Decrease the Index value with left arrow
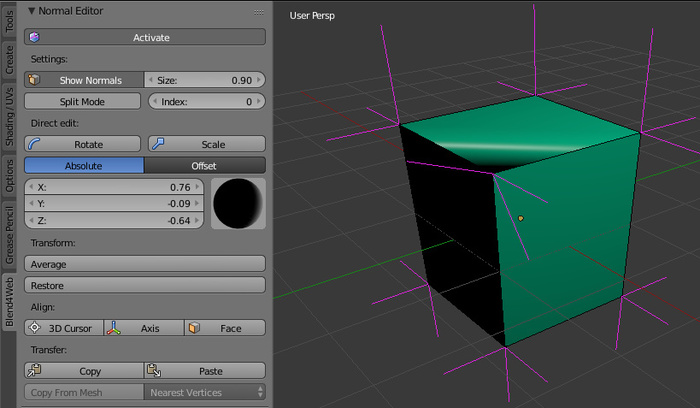This screenshot has width=700, height=408. [x=153, y=101]
